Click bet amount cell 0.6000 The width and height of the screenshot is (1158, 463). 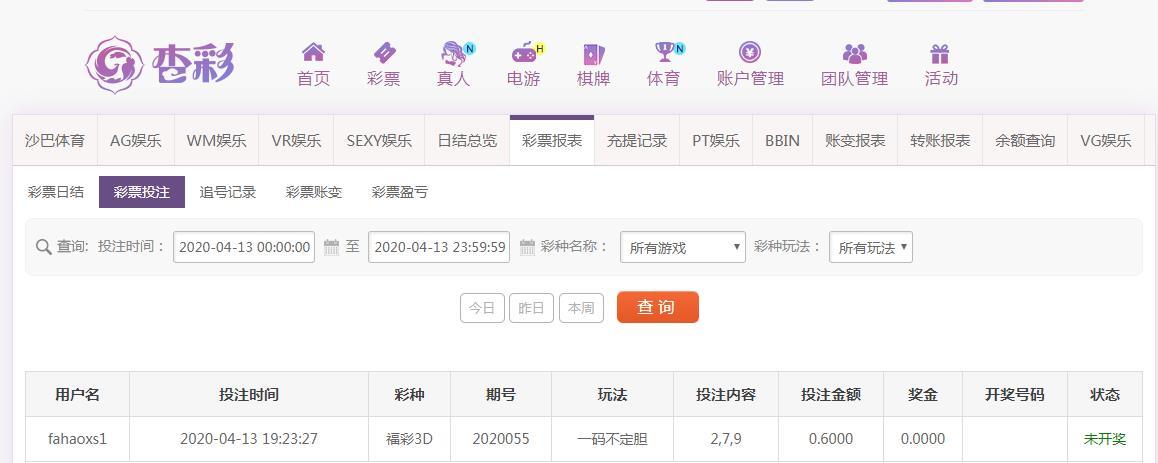(831, 439)
